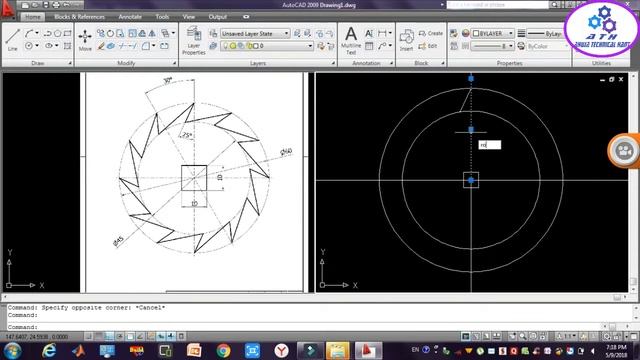This screenshot has width=640, height=360.
Task: Choose the Explode tool in Modify panel
Action: [111, 46]
